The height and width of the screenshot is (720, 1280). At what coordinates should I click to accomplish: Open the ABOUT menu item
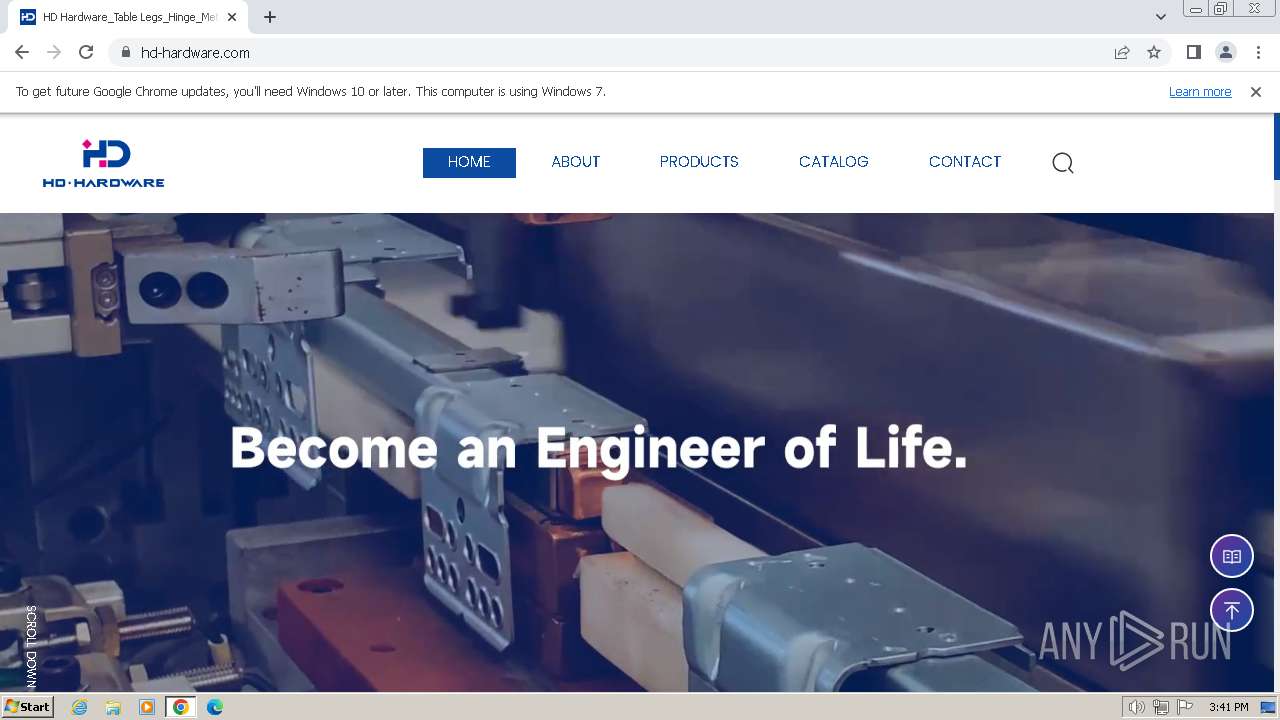[576, 162]
